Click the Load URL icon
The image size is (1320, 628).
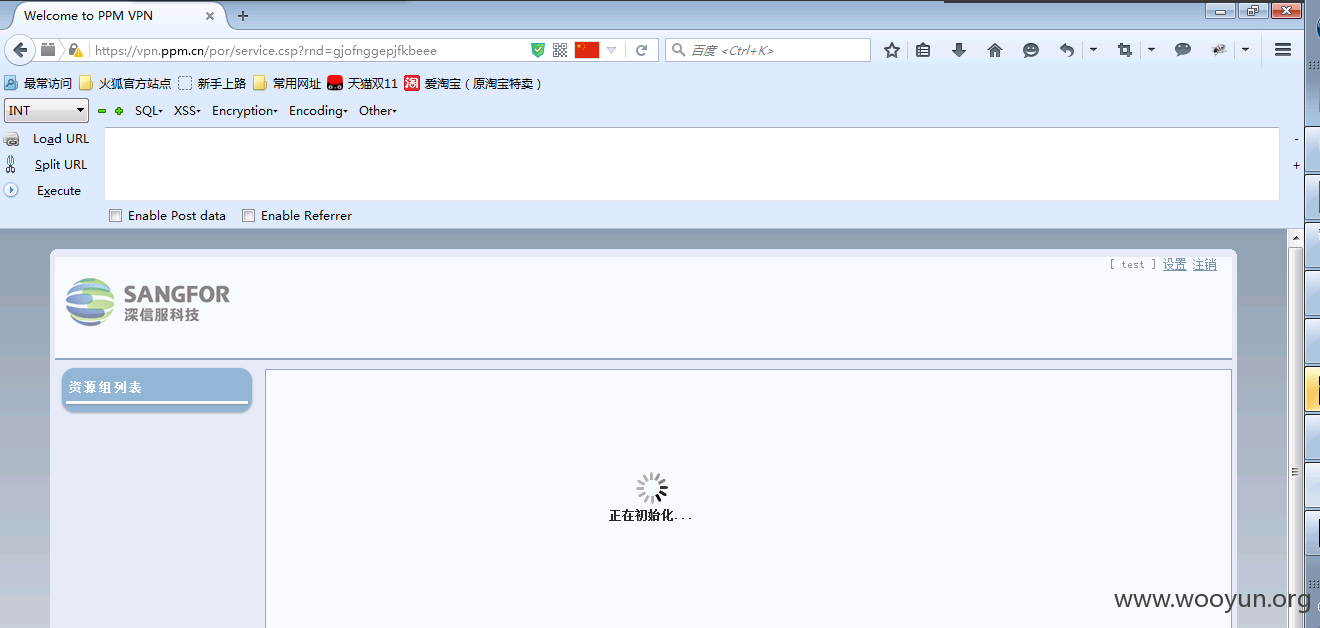point(12,140)
